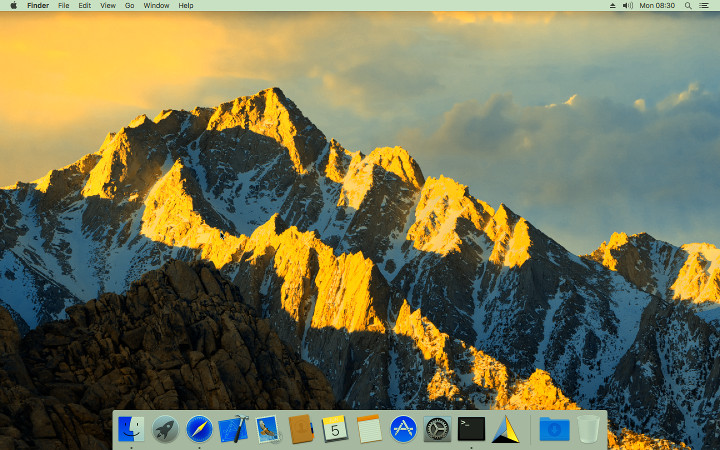Open the View menu

(x=108, y=6)
